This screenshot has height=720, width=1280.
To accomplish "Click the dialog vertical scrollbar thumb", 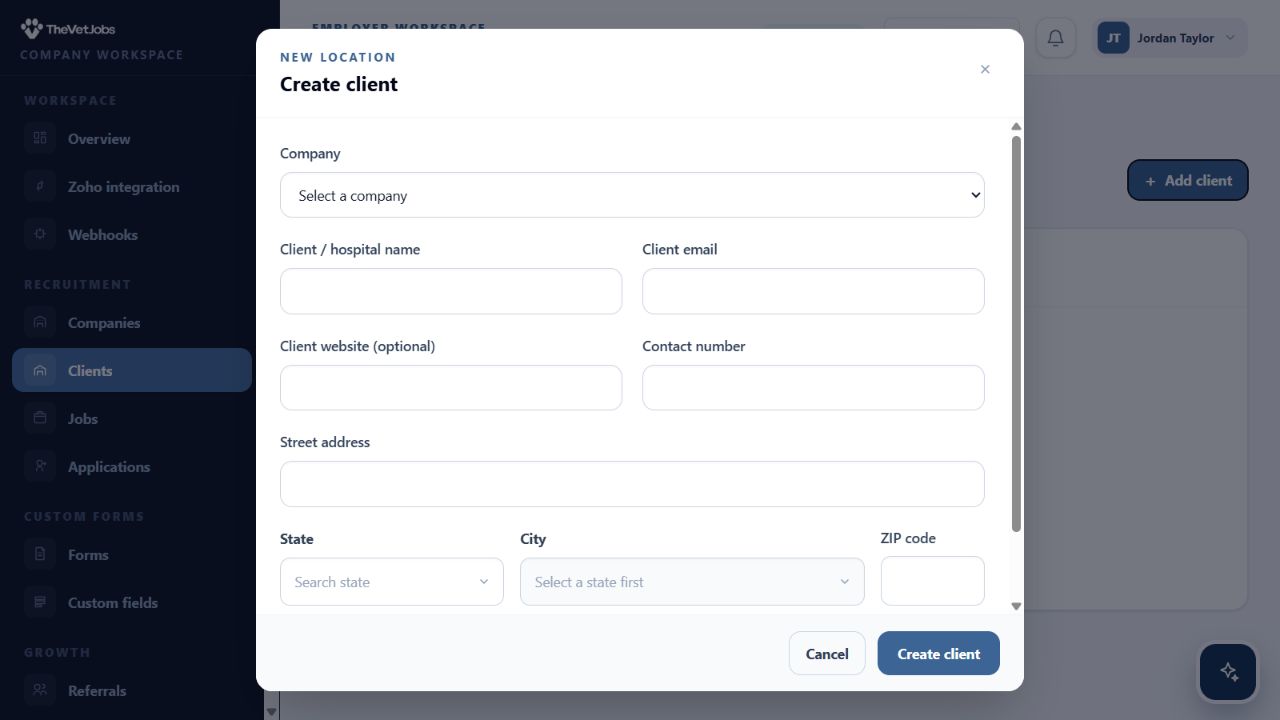I will tap(1016, 334).
